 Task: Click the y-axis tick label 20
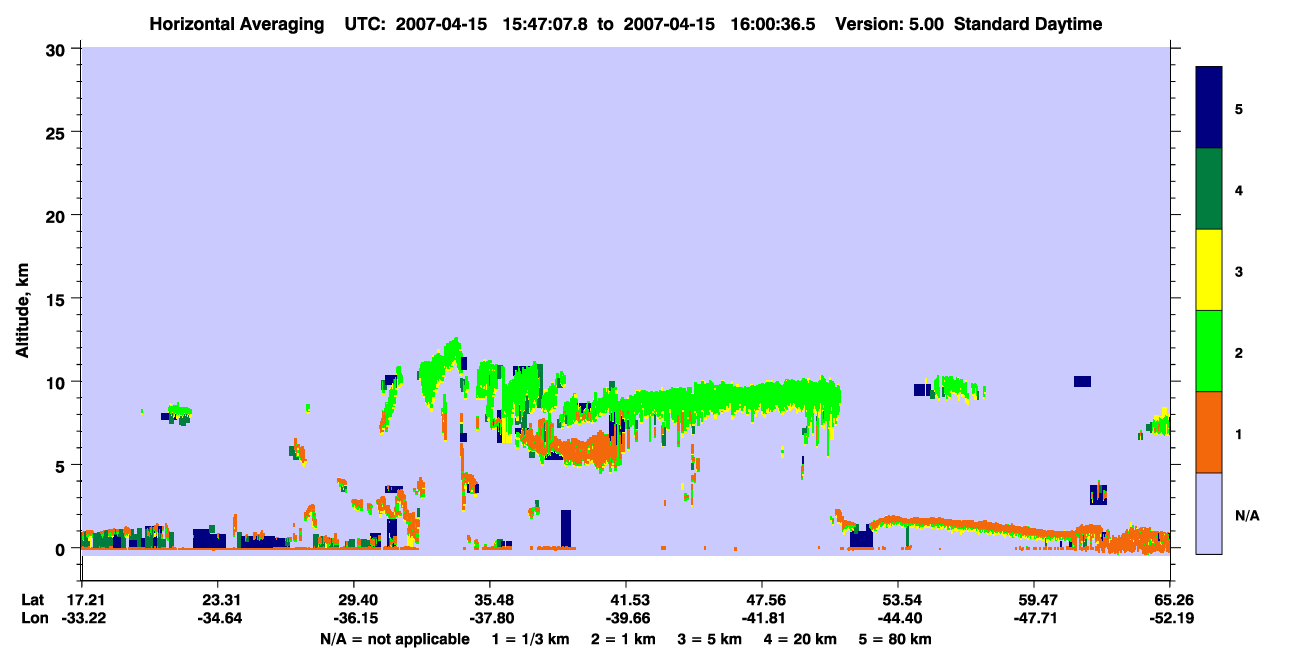click(58, 215)
